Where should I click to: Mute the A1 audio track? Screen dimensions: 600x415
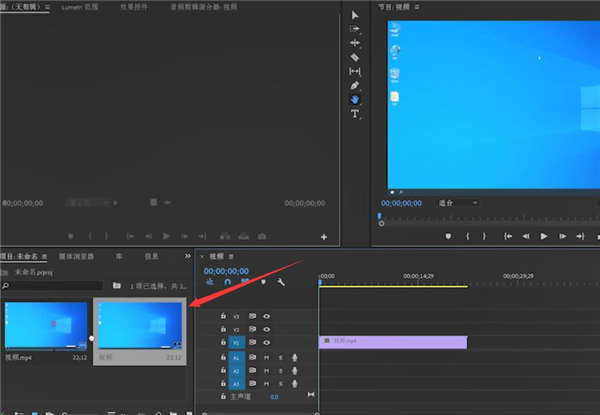(266, 357)
